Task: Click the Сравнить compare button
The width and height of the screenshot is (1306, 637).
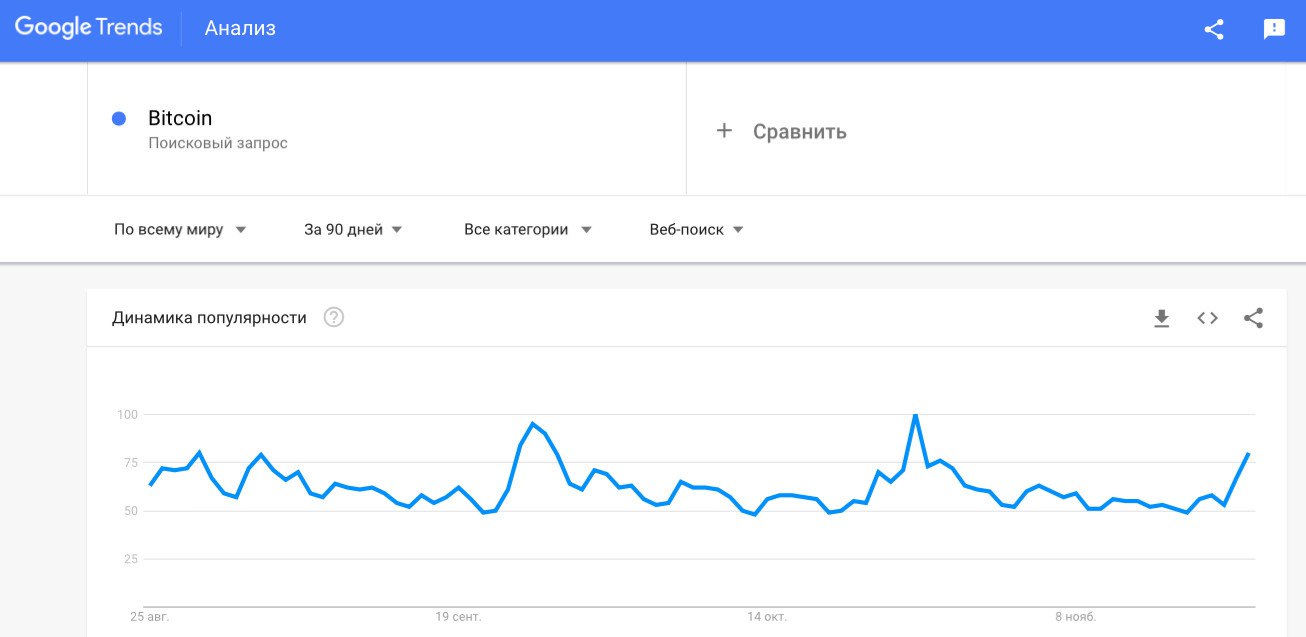Action: 799,131
